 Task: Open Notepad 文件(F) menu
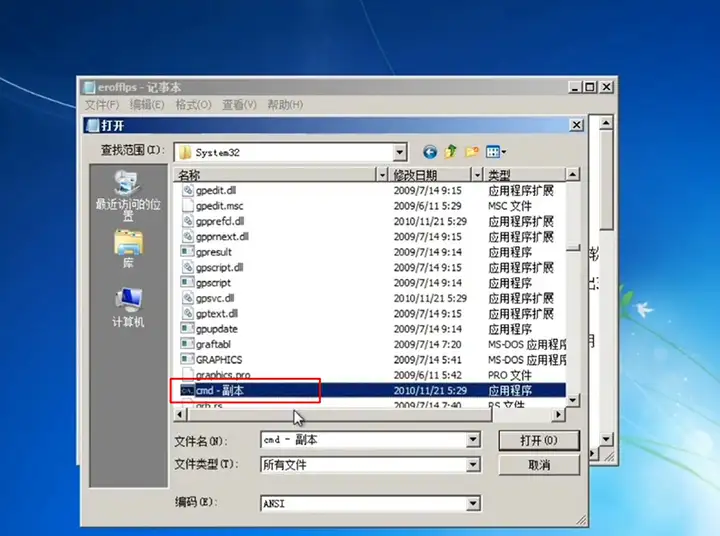[102, 105]
